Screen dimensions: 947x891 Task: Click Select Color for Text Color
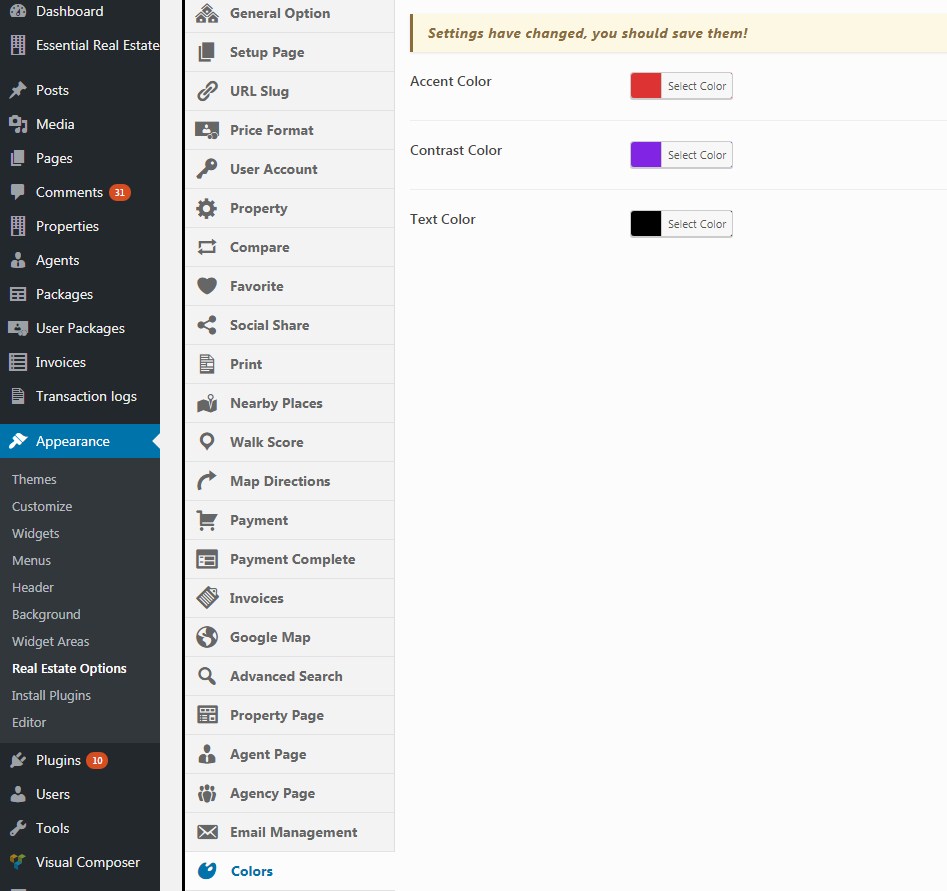tap(696, 224)
